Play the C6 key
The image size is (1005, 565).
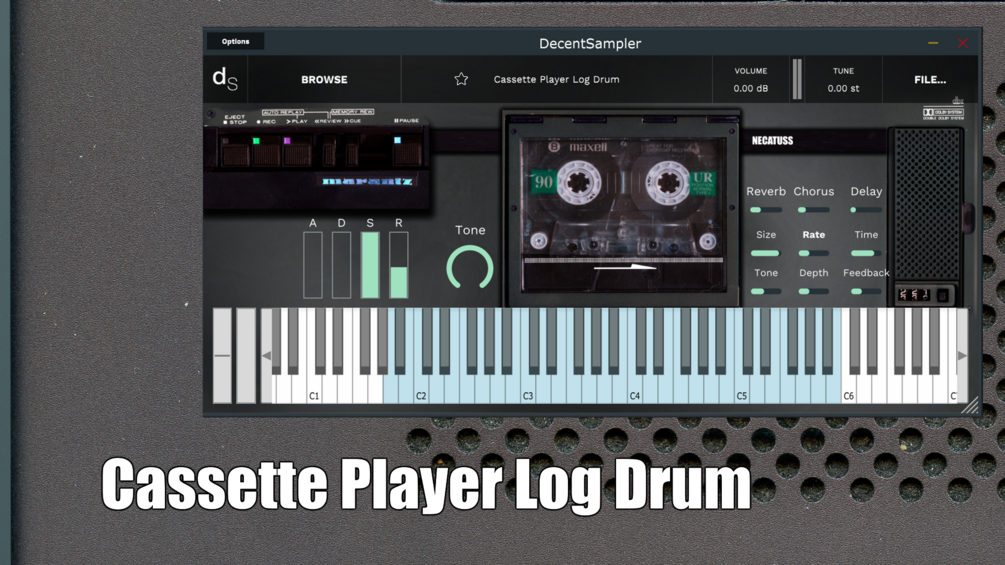(x=849, y=391)
